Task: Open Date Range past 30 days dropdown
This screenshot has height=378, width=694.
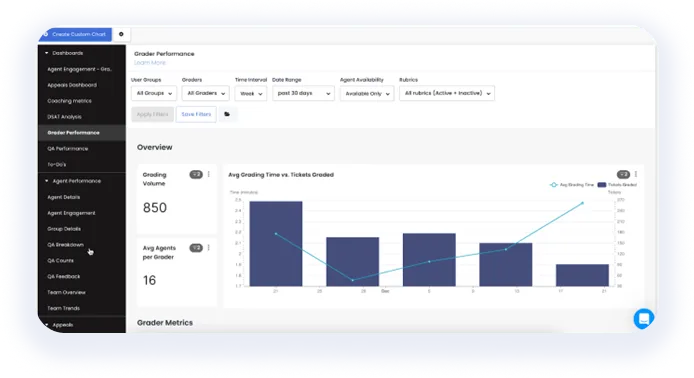Action: pyautogui.click(x=303, y=93)
